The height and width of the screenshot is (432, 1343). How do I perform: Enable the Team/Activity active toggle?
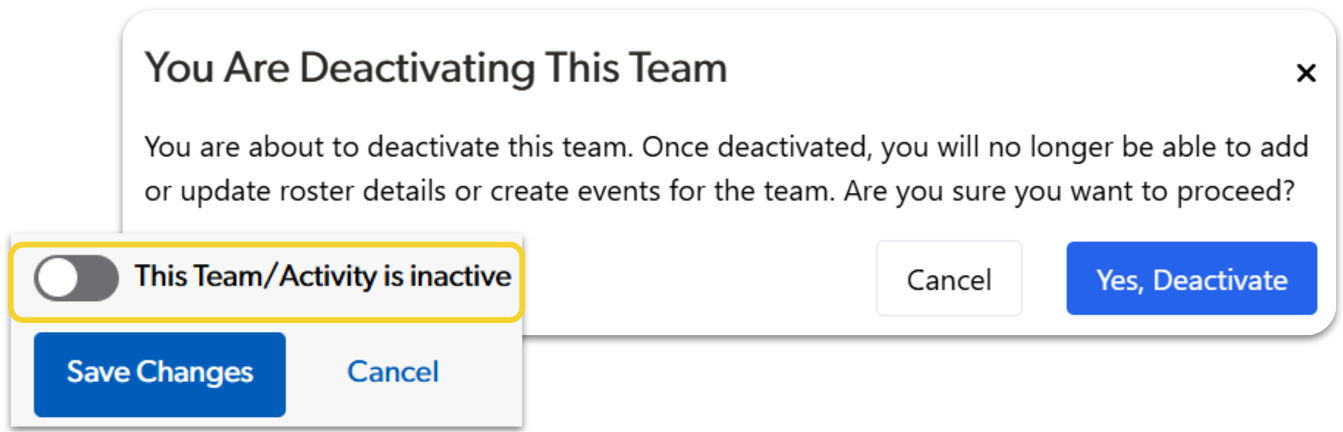point(76,277)
